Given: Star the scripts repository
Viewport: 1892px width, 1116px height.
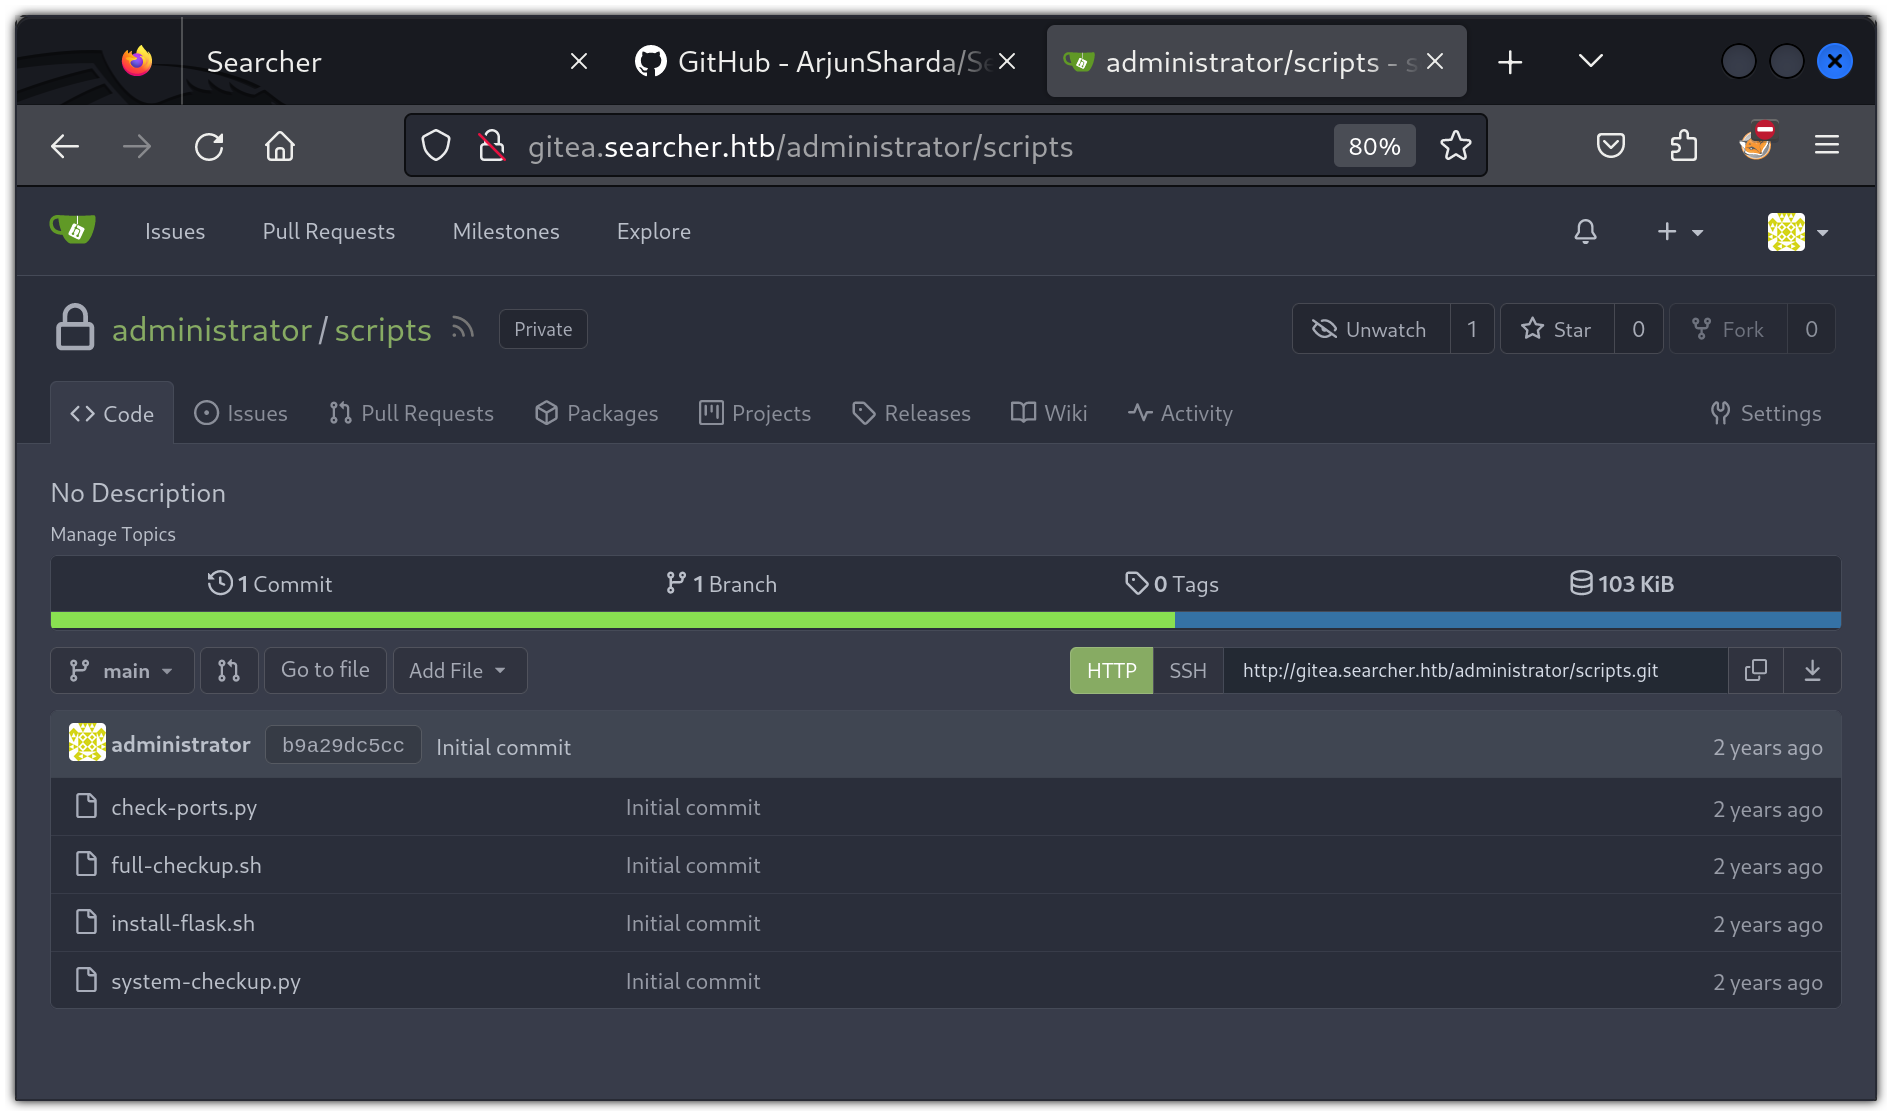Looking at the screenshot, I should point(1556,329).
